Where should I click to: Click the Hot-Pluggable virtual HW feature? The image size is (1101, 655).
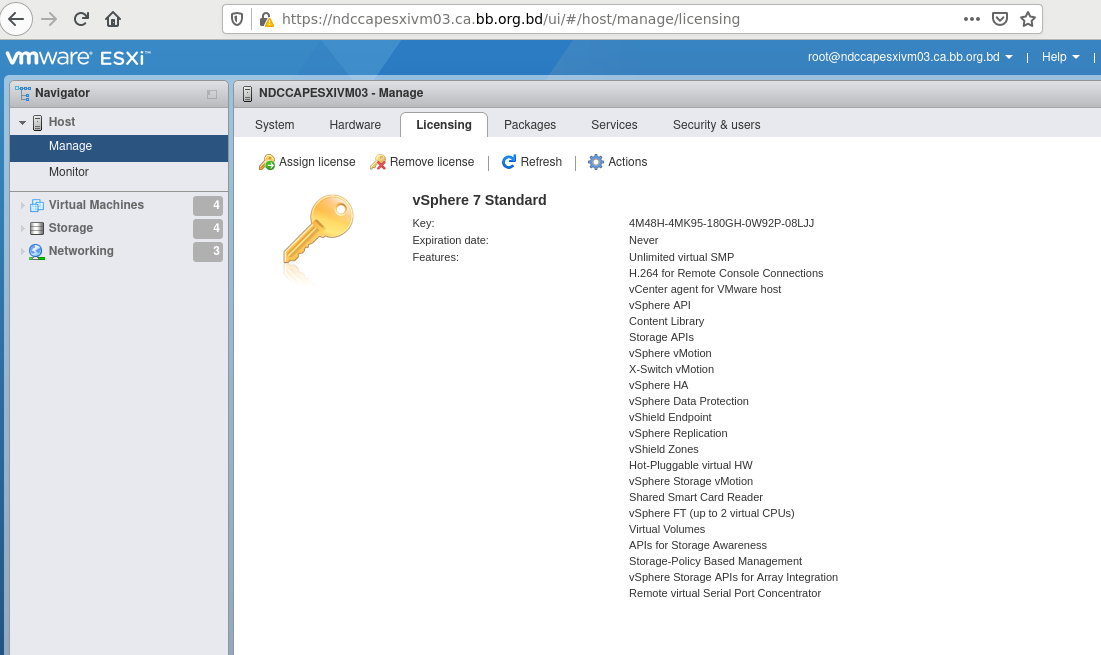(x=691, y=465)
